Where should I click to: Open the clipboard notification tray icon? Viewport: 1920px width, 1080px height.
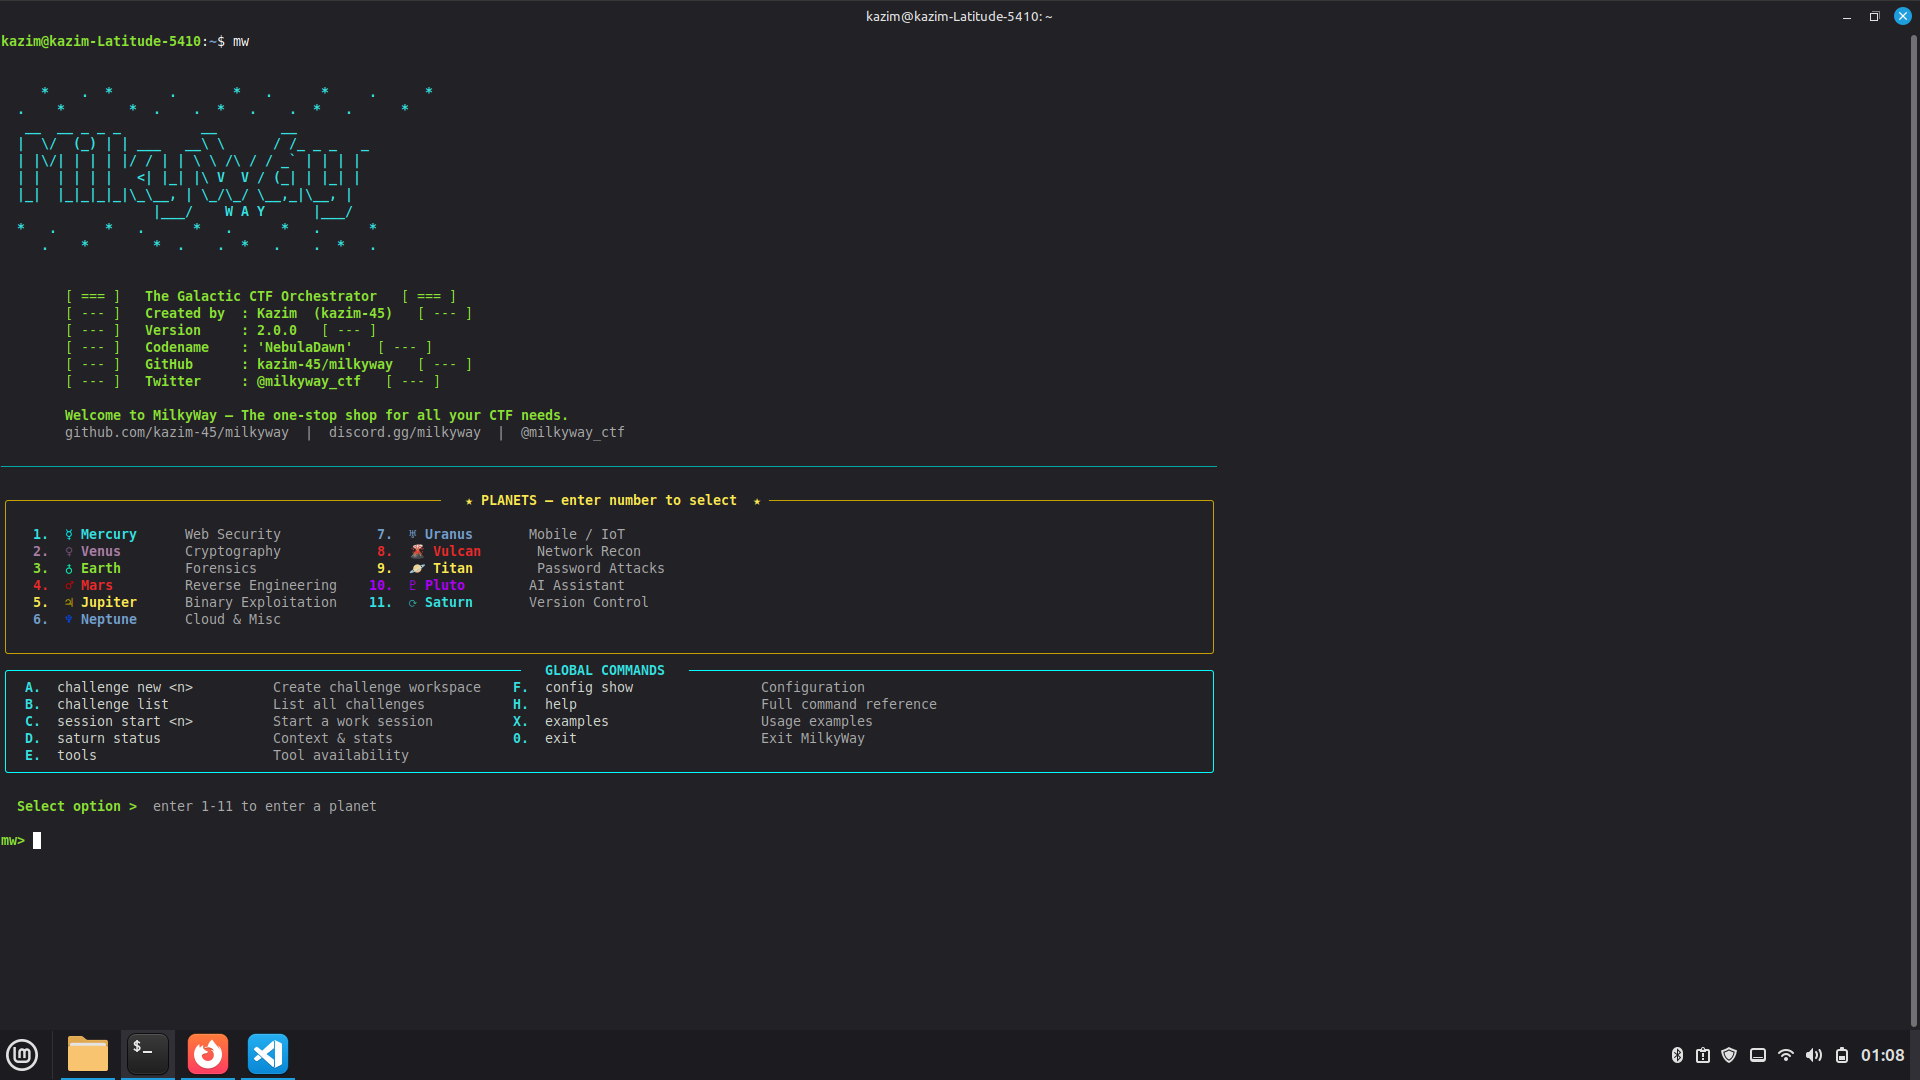1703,1055
